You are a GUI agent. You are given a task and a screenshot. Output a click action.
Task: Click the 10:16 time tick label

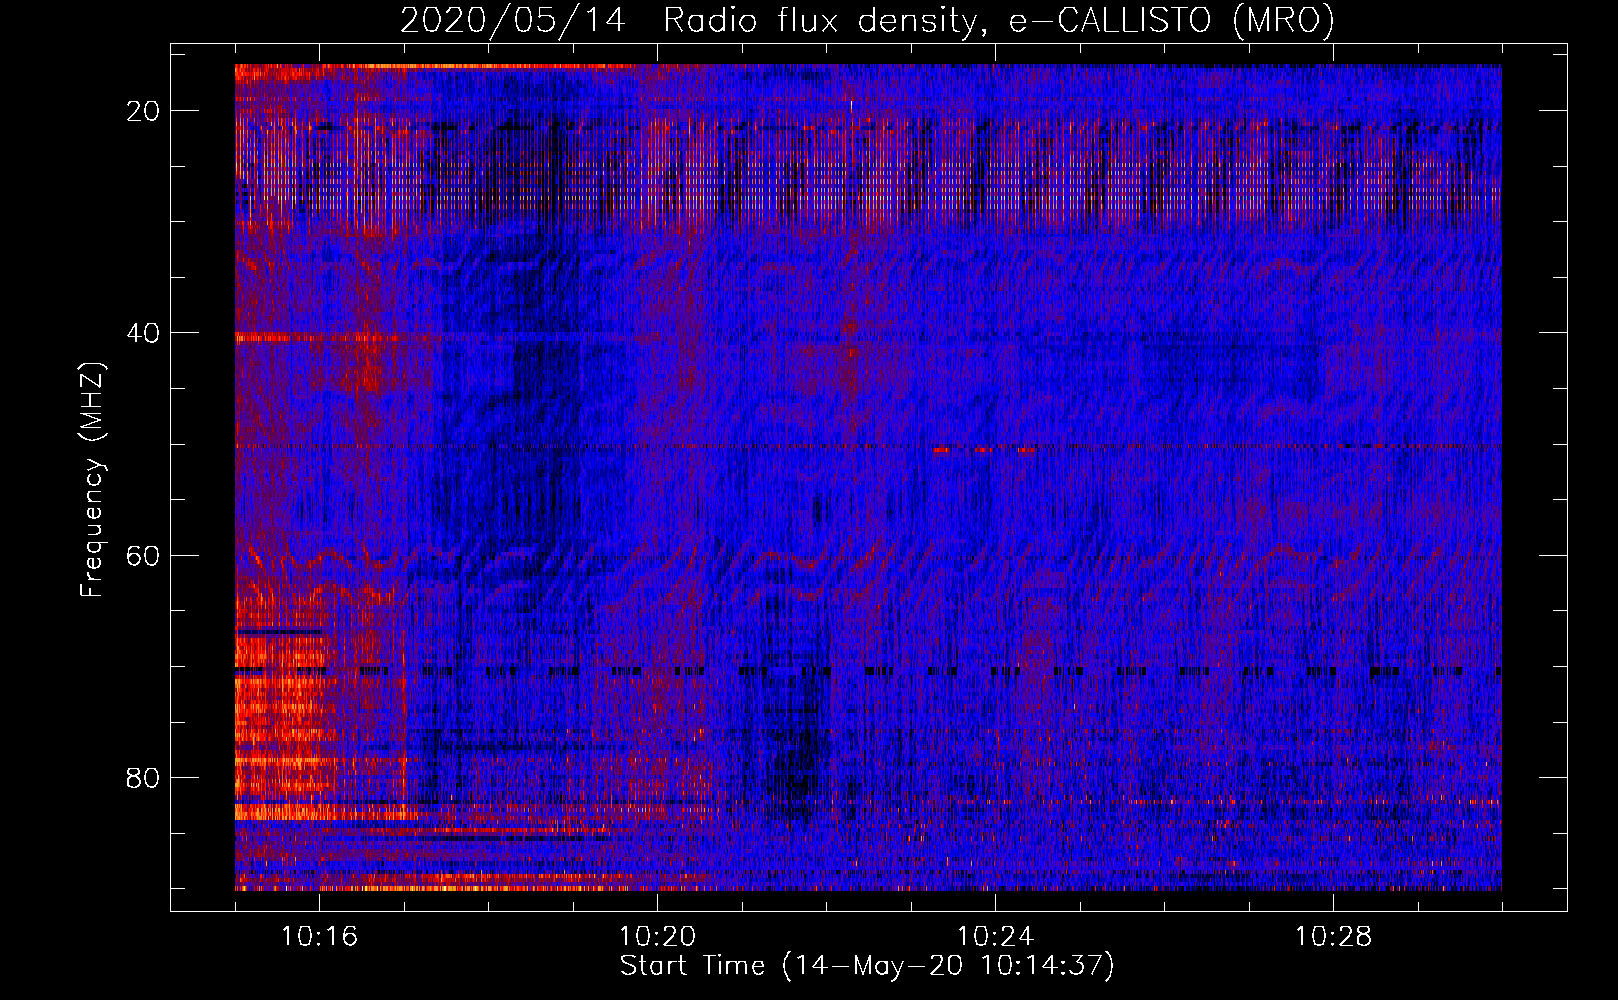pyautogui.click(x=319, y=937)
